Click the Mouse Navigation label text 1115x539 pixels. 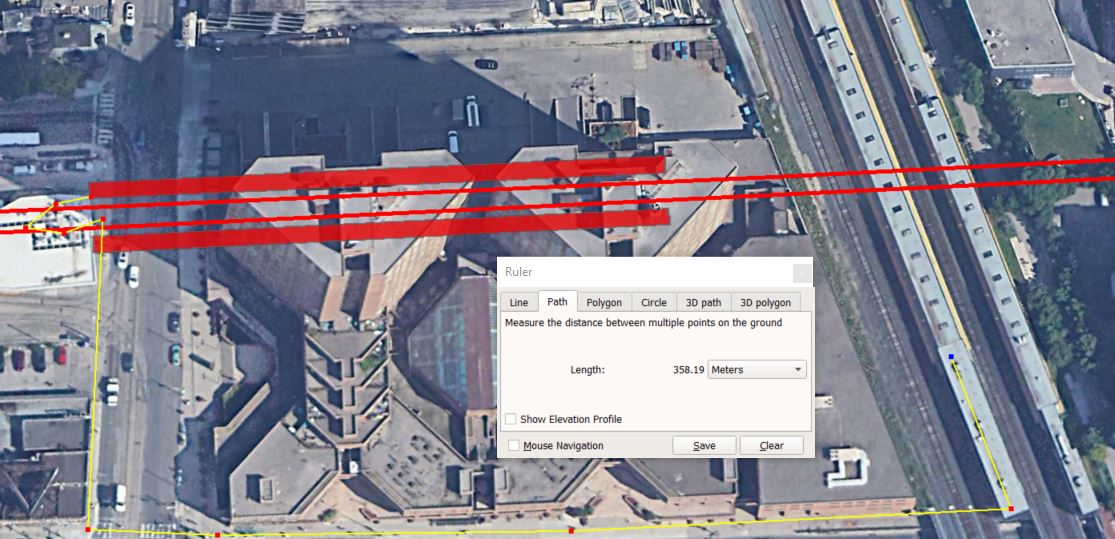563,446
